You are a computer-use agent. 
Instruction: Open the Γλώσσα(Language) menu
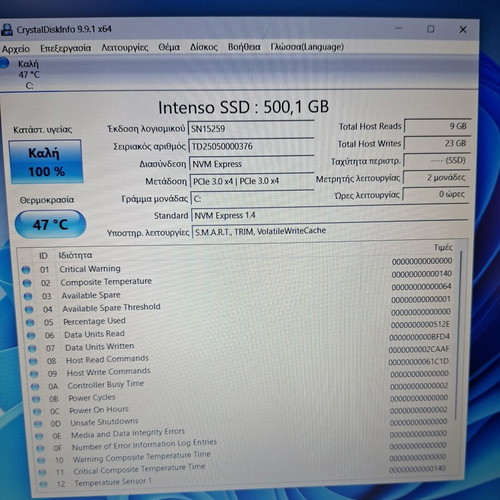pos(307,47)
